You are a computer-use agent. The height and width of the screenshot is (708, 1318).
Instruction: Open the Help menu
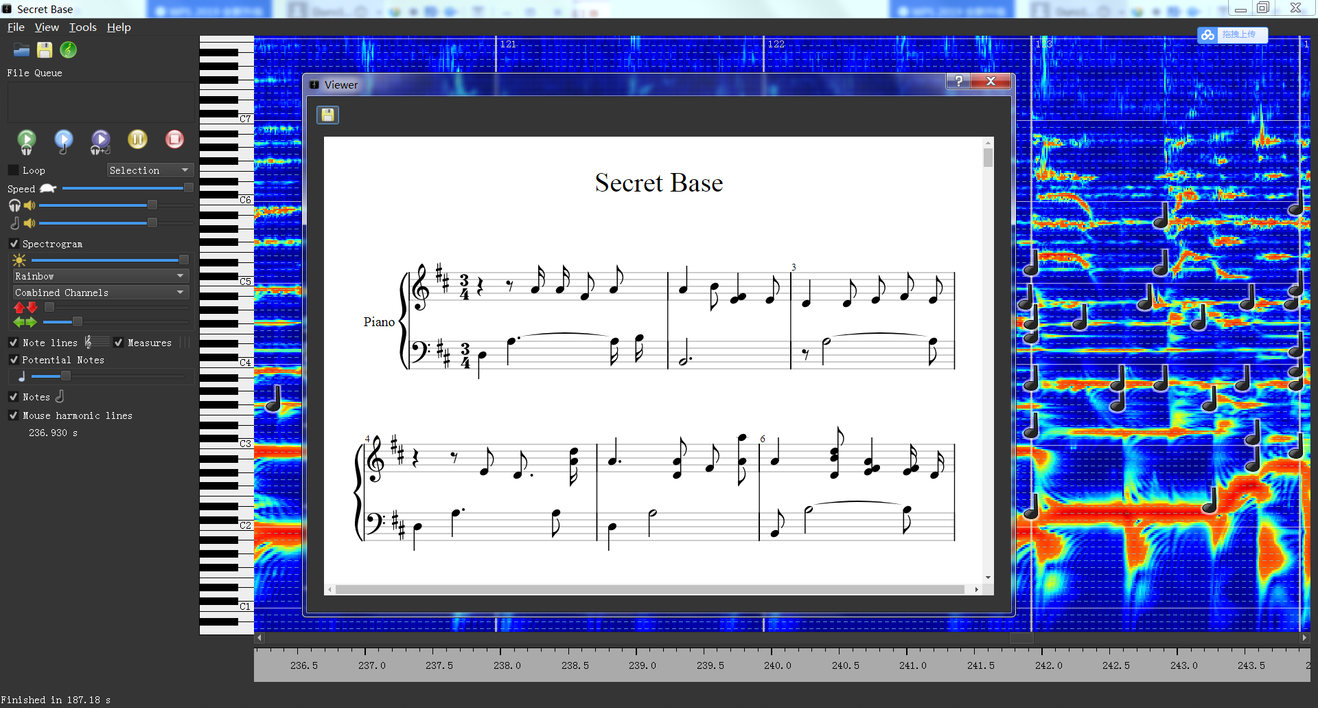pyautogui.click(x=119, y=27)
